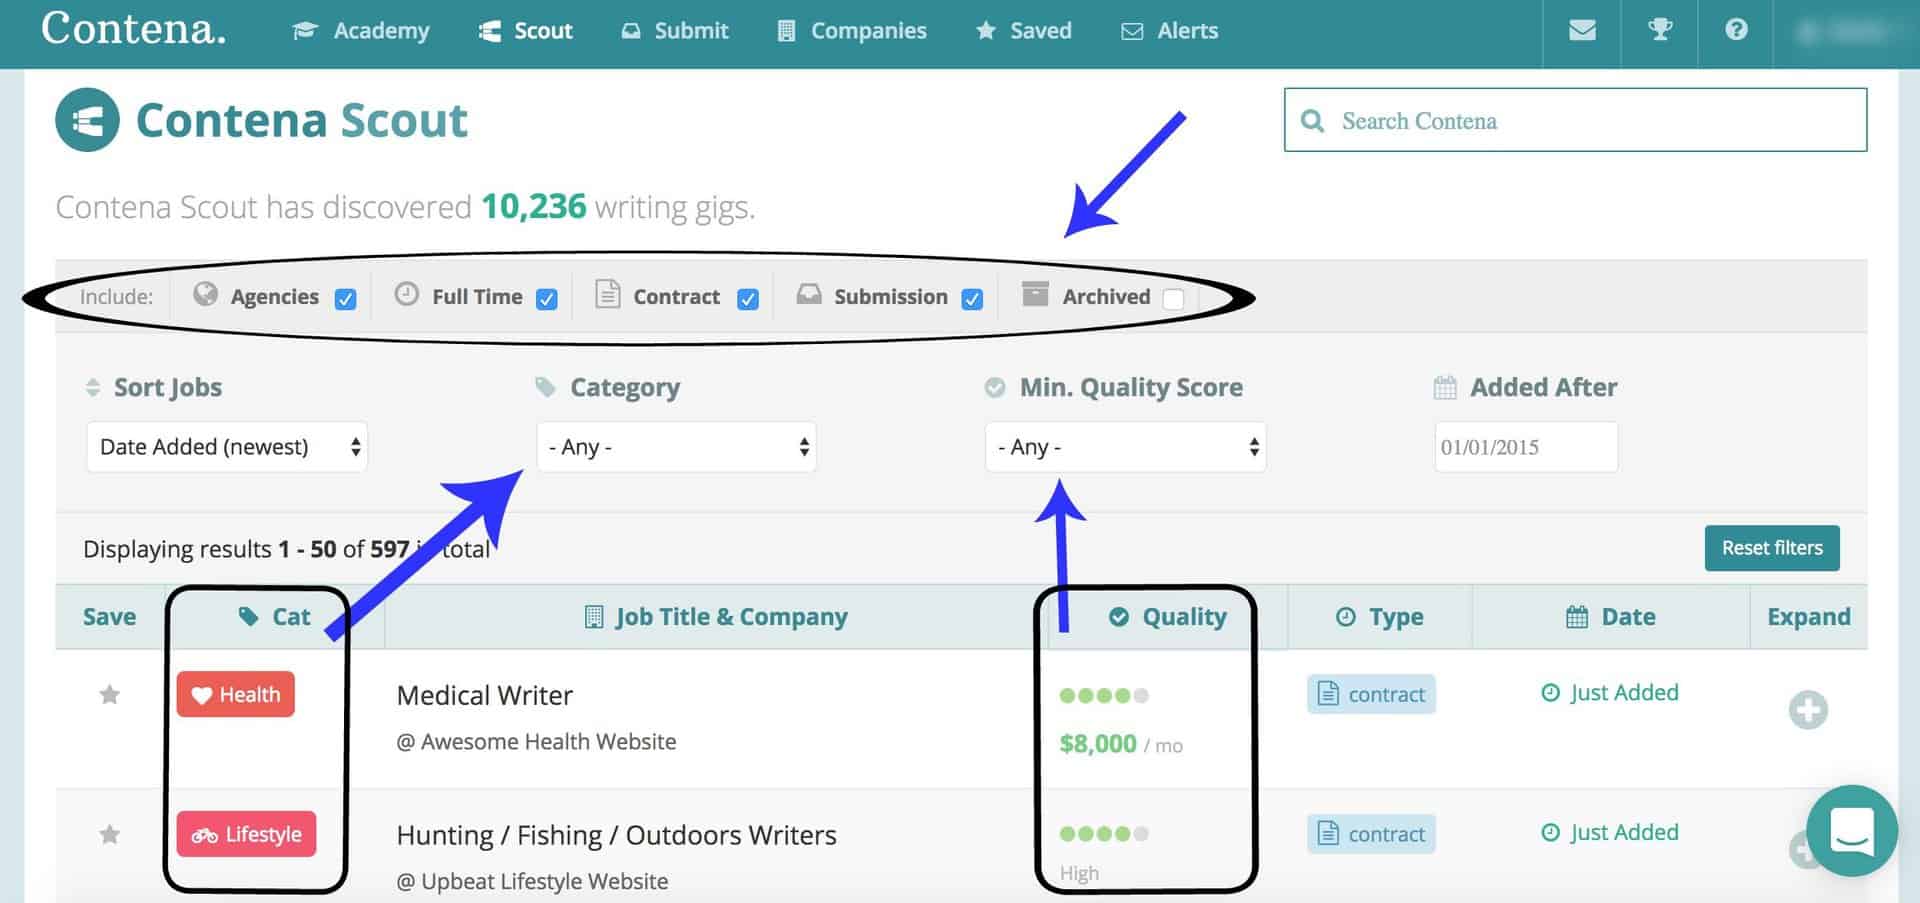This screenshot has width=1920, height=903.
Task: Sort by the Cat column header
Action: [x=274, y=617]
